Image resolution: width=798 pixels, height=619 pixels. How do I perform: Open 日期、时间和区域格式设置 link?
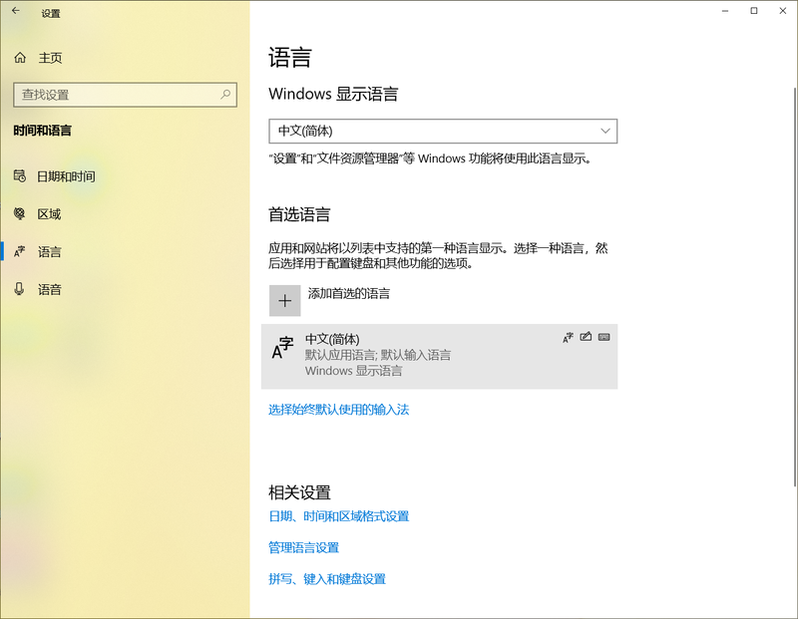click(x=339, y=517)
